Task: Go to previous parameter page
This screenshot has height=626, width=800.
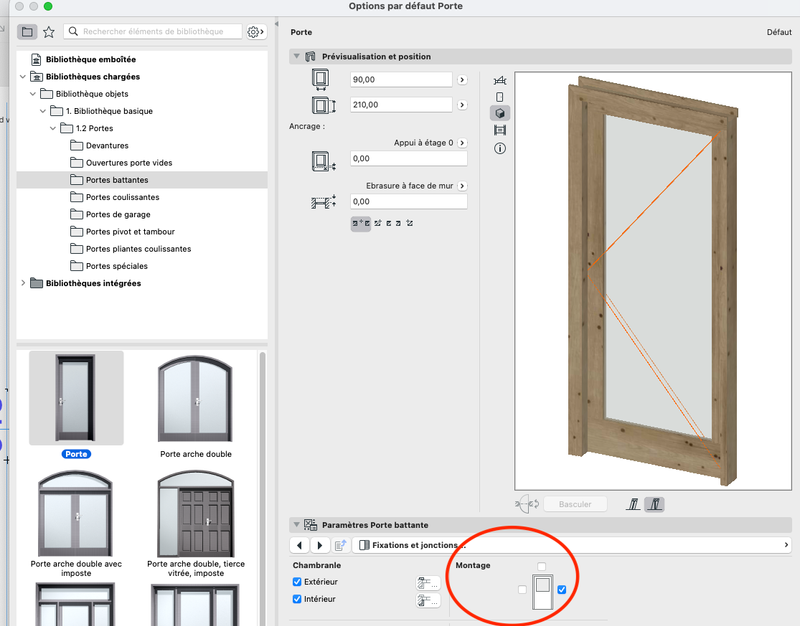Action: (x=299, y=545)
